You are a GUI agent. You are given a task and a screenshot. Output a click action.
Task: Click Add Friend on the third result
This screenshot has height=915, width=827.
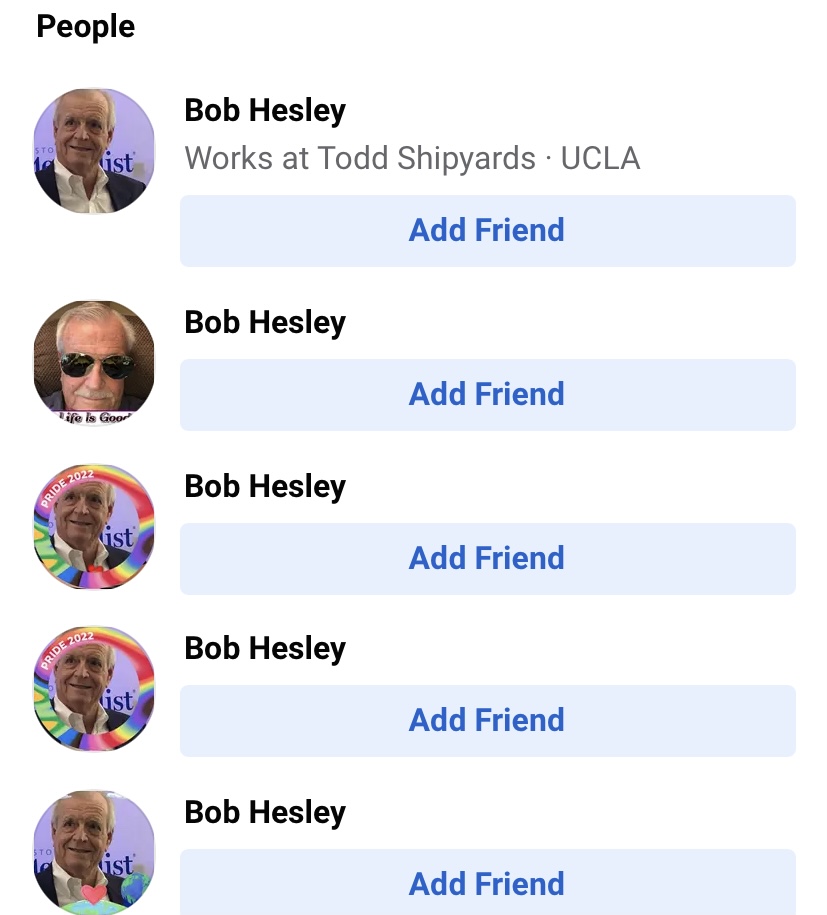pyautogui.click(x=487, y=558)
